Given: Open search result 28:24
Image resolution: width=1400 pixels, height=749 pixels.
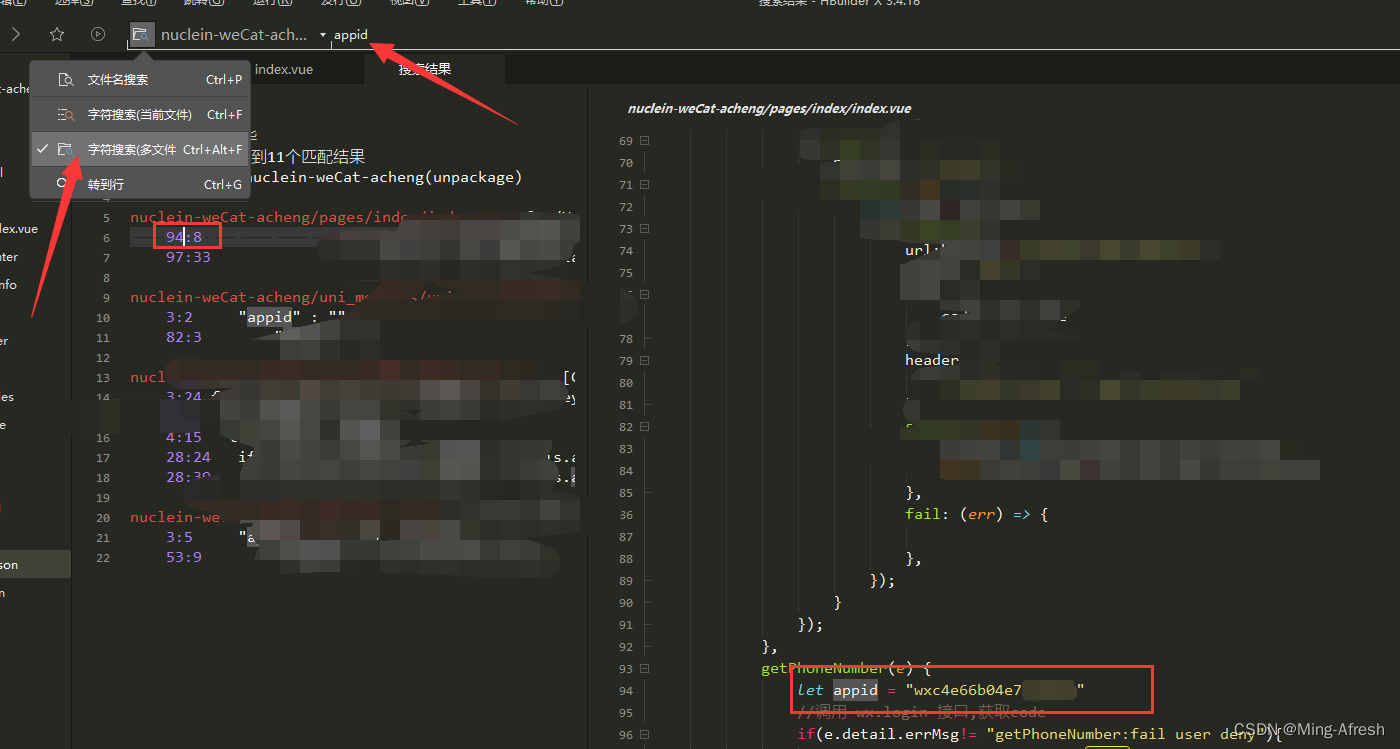Looking at the screenshot, I should click(188, 457).
